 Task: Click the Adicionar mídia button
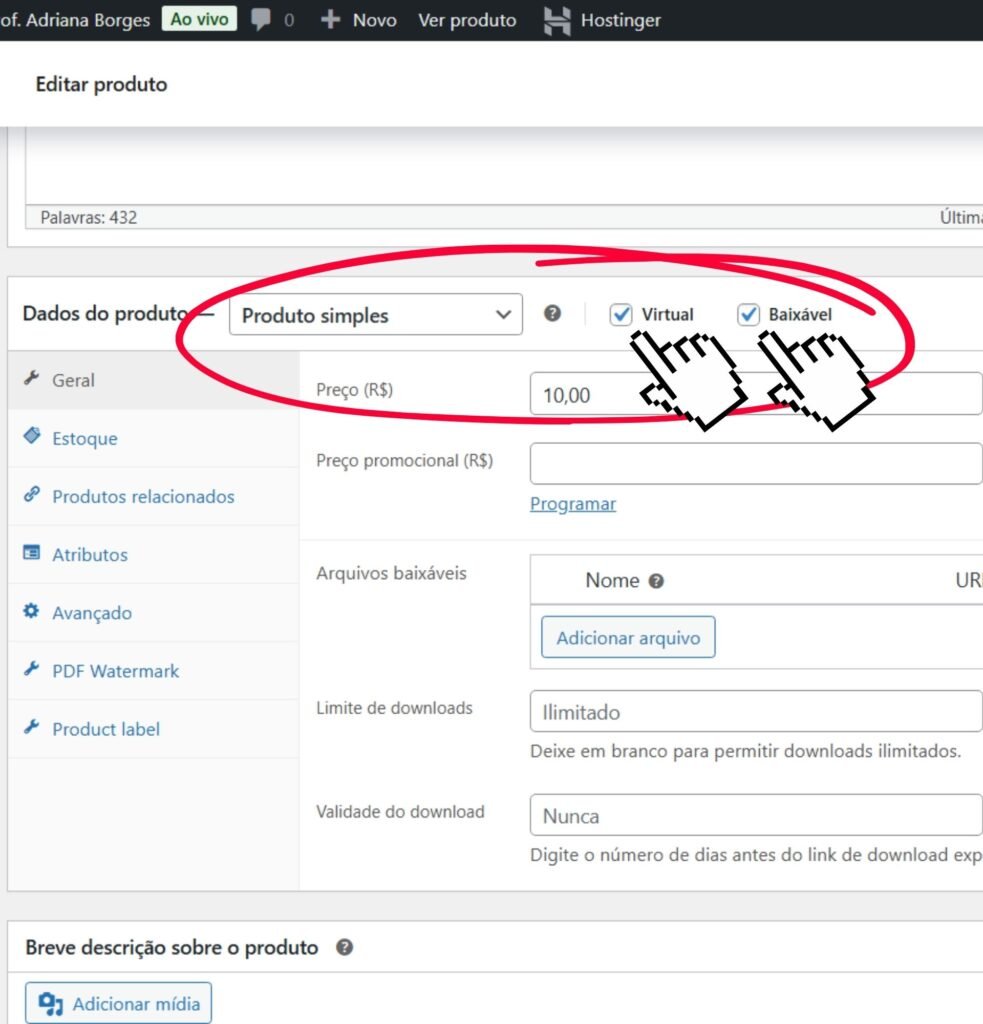coord(118,1003)
